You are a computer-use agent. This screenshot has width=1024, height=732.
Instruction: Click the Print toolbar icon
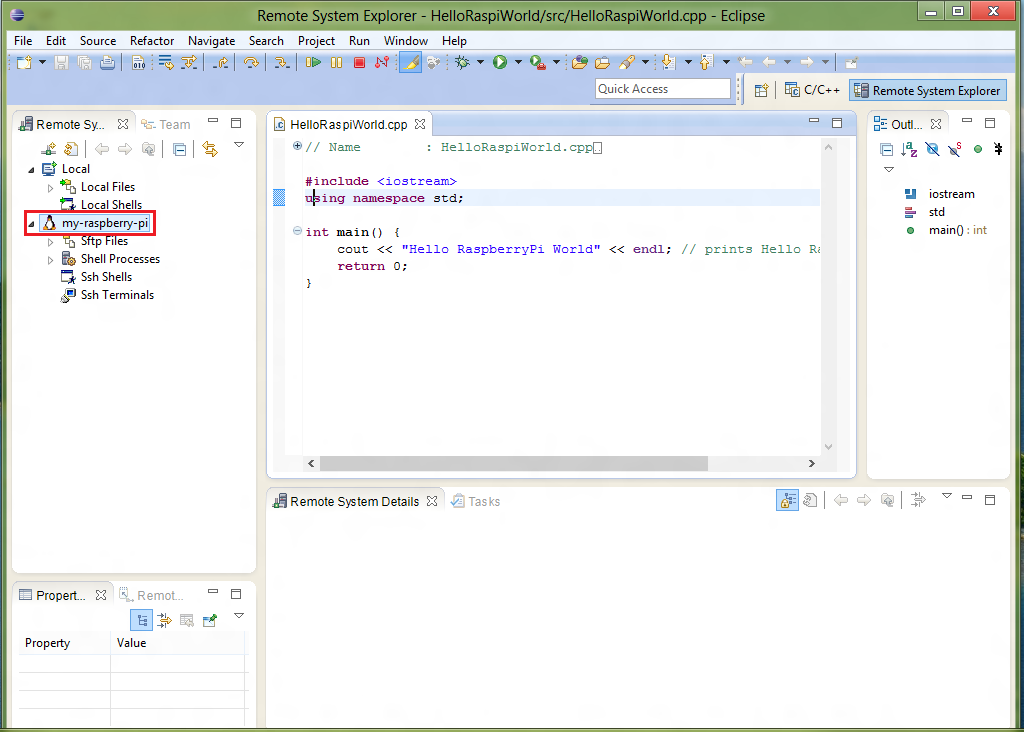(x=107, y=63)
